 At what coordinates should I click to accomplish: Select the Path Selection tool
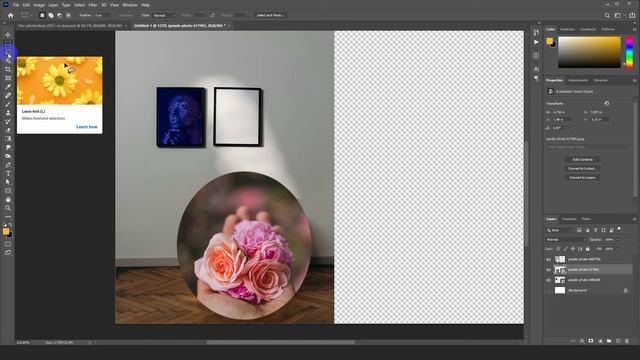click(8, 182)
